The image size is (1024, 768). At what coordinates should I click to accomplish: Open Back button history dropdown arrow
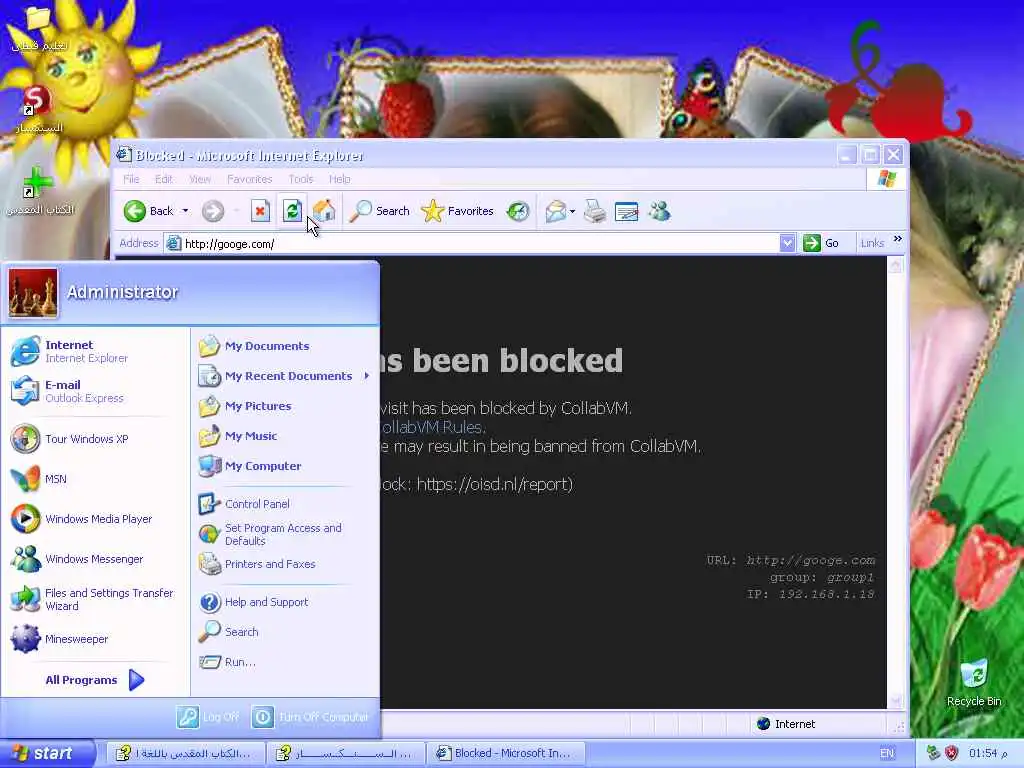pos(185,211)
